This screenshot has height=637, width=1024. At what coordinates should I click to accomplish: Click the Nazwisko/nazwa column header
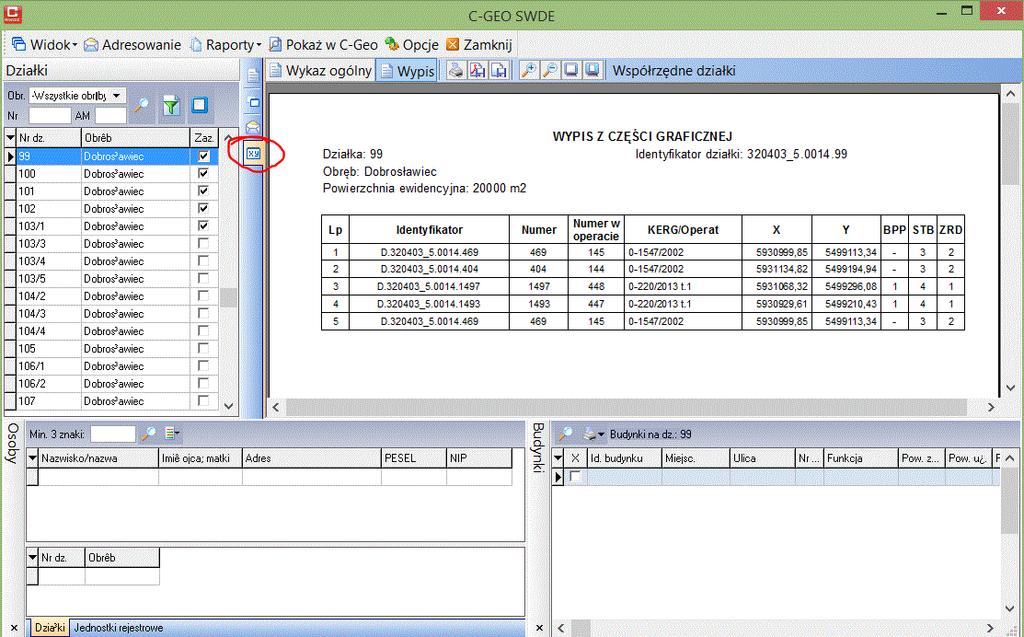99,458
